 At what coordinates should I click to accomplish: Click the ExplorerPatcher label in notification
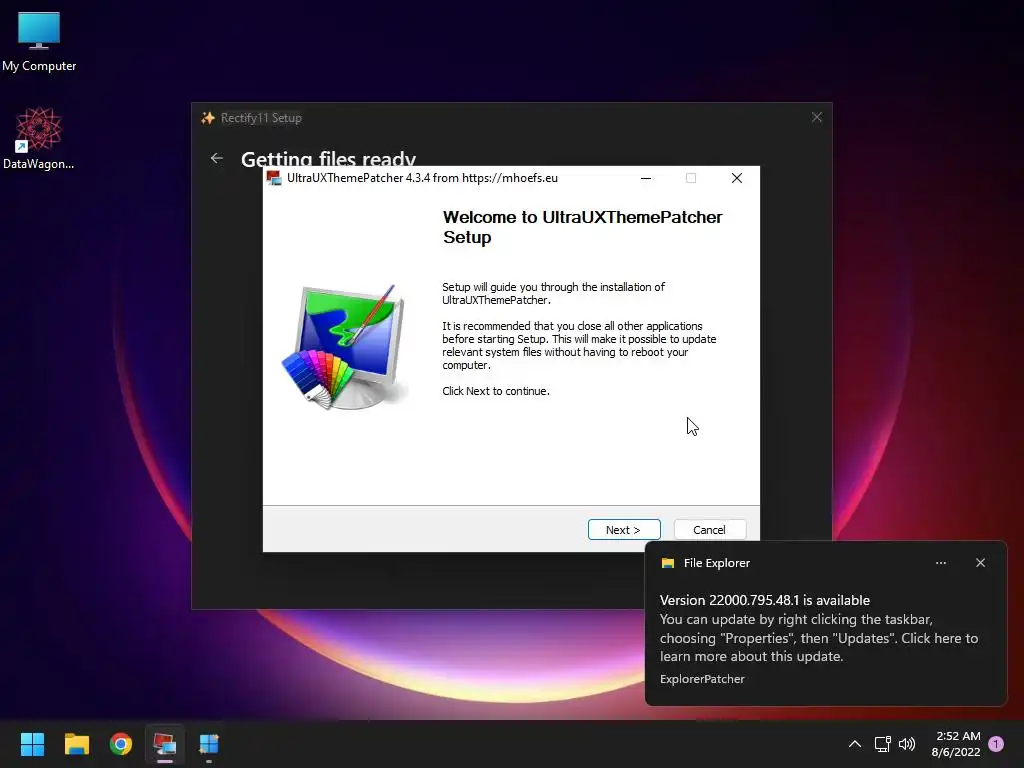(x=702, y=679)
